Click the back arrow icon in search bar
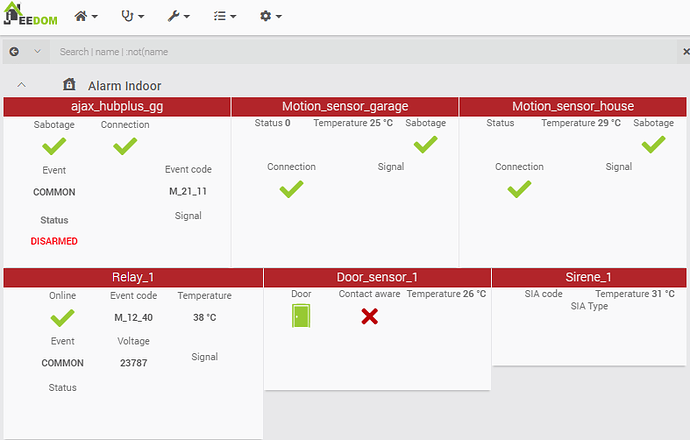The image size is (690, 440). (14, 51)
